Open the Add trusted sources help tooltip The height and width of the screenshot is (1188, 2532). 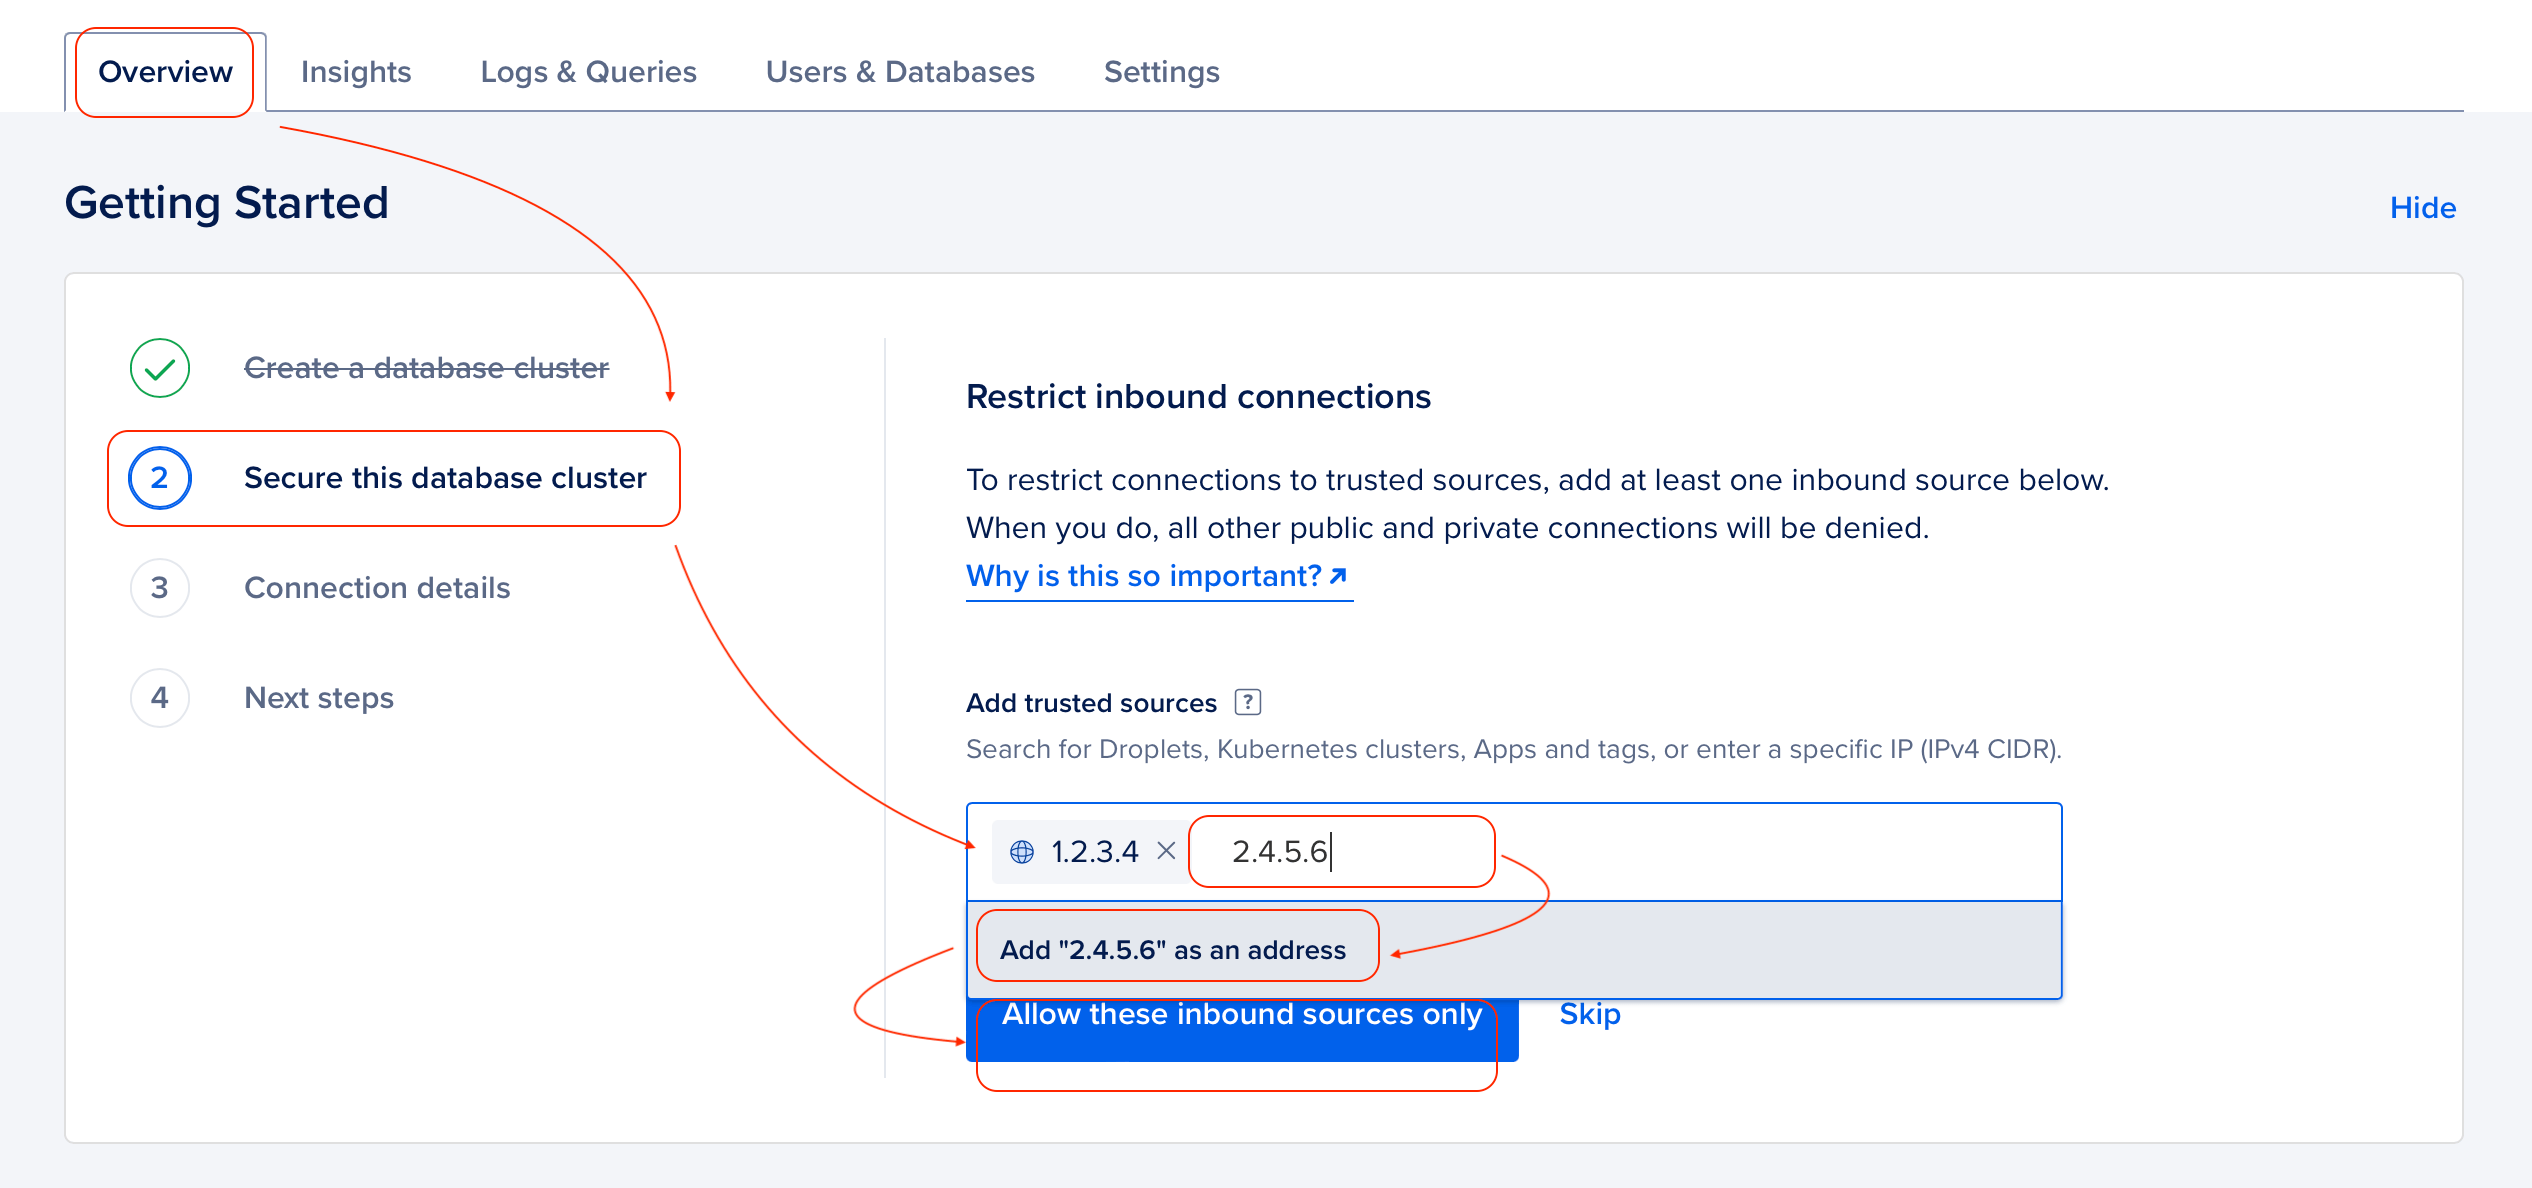coord(1248,702)
